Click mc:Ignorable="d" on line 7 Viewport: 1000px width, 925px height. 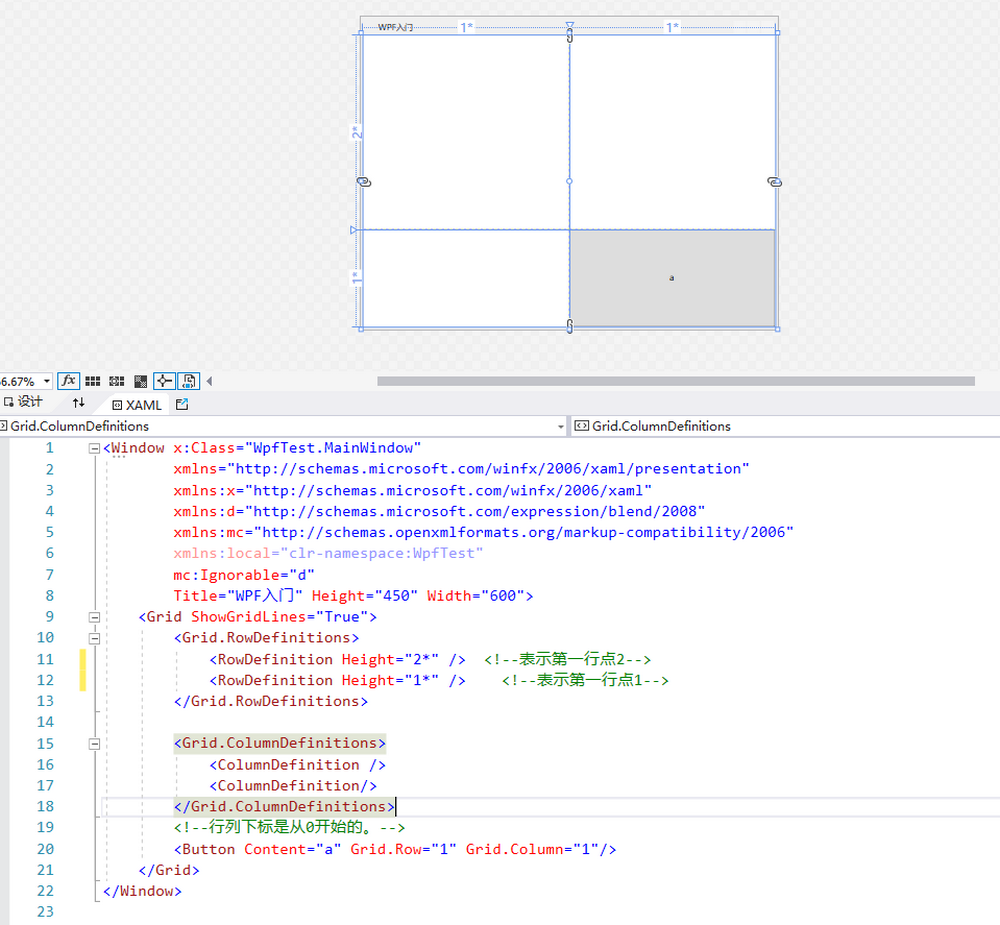pyautogui.click(x=244, y=575)
